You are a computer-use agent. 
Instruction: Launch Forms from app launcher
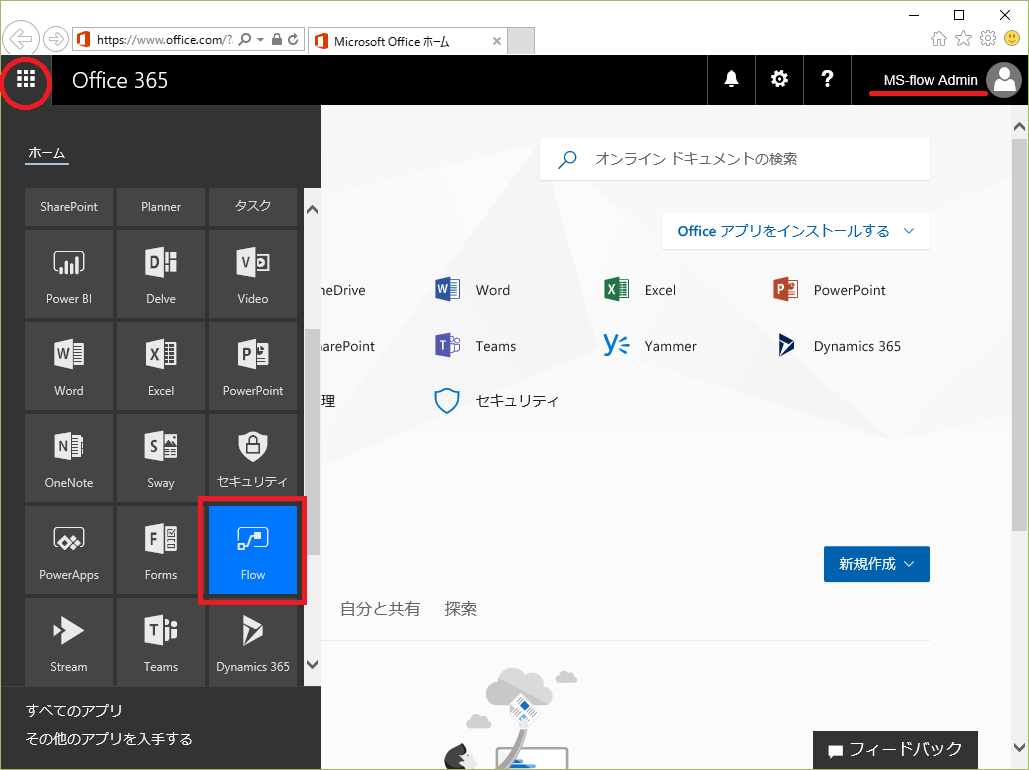click(x=161, y=549)
